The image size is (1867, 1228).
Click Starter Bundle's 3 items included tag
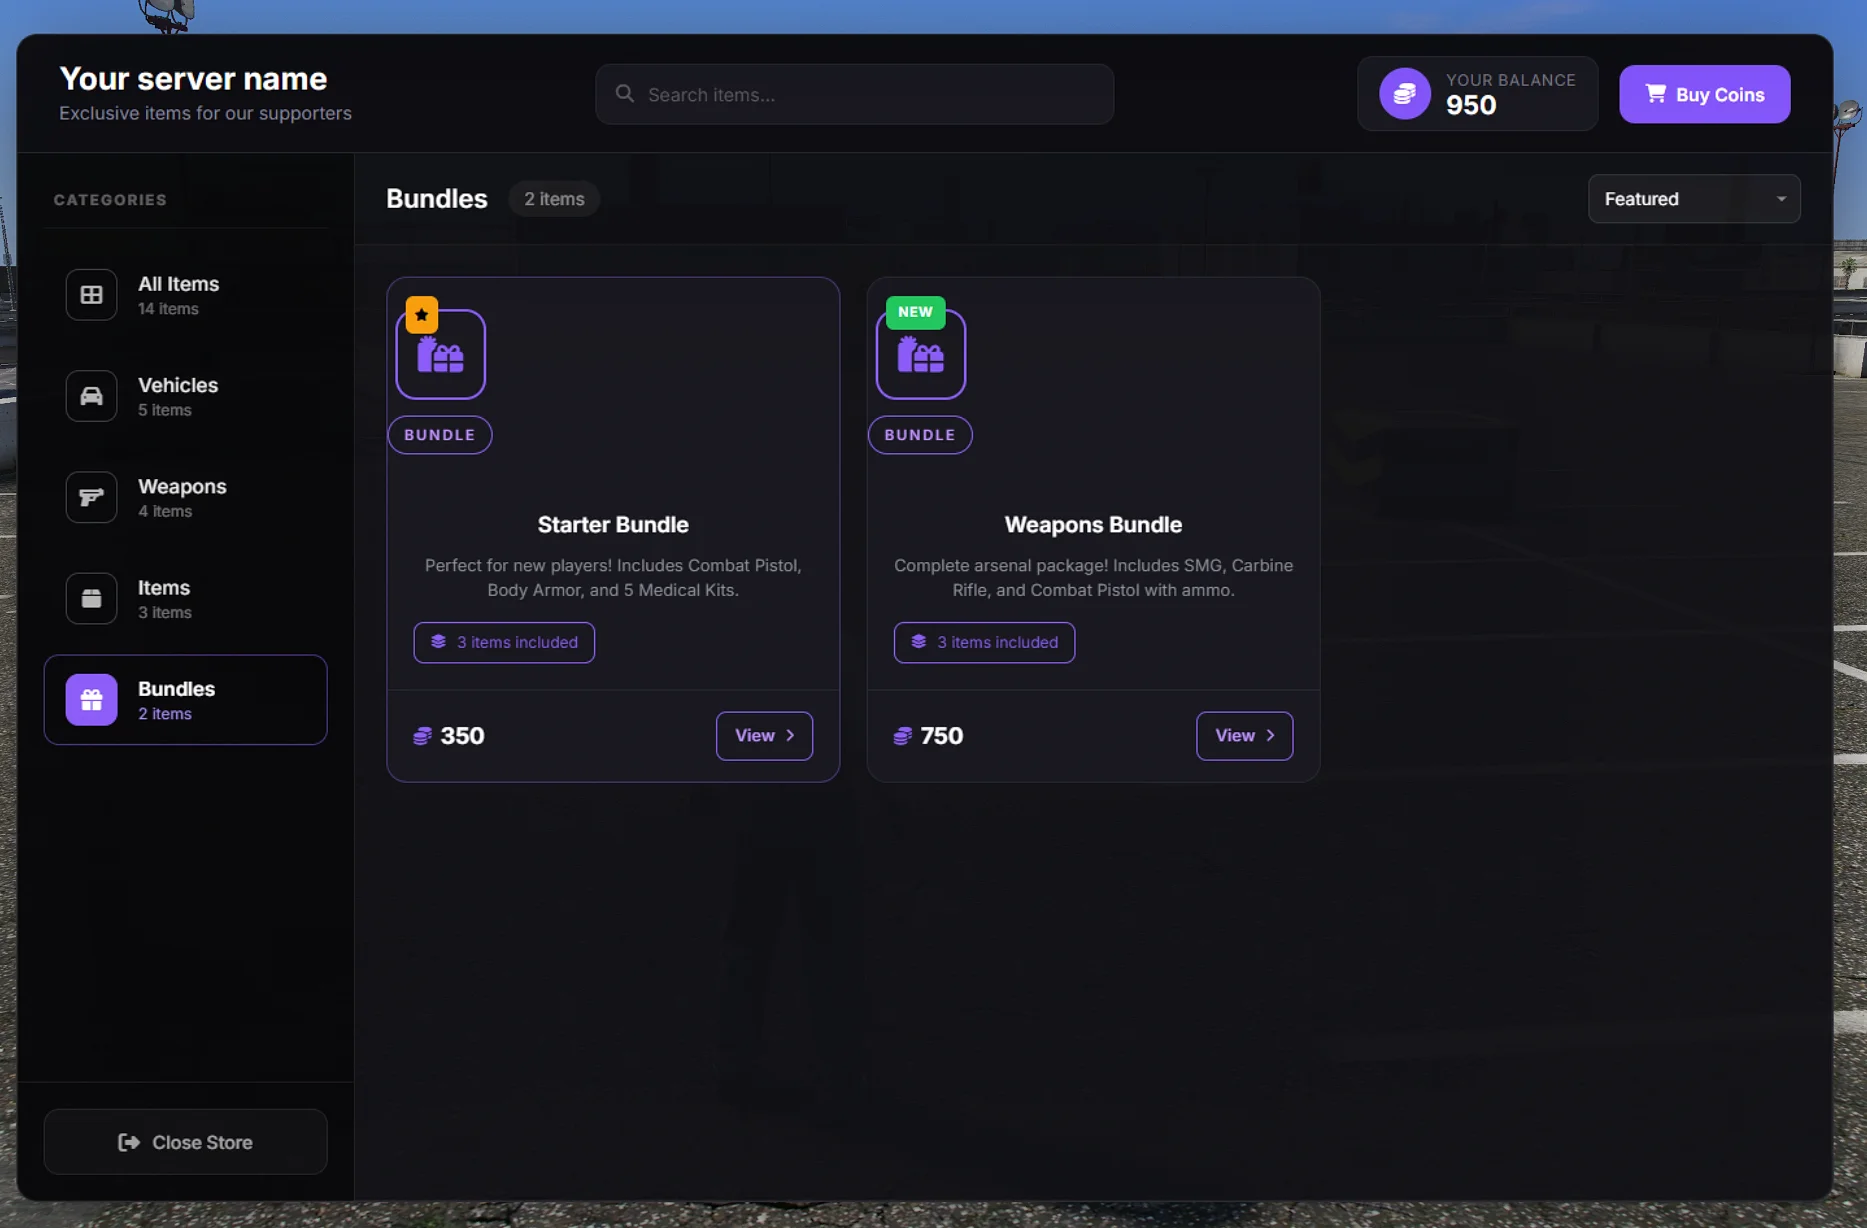[x=504, y=642]
